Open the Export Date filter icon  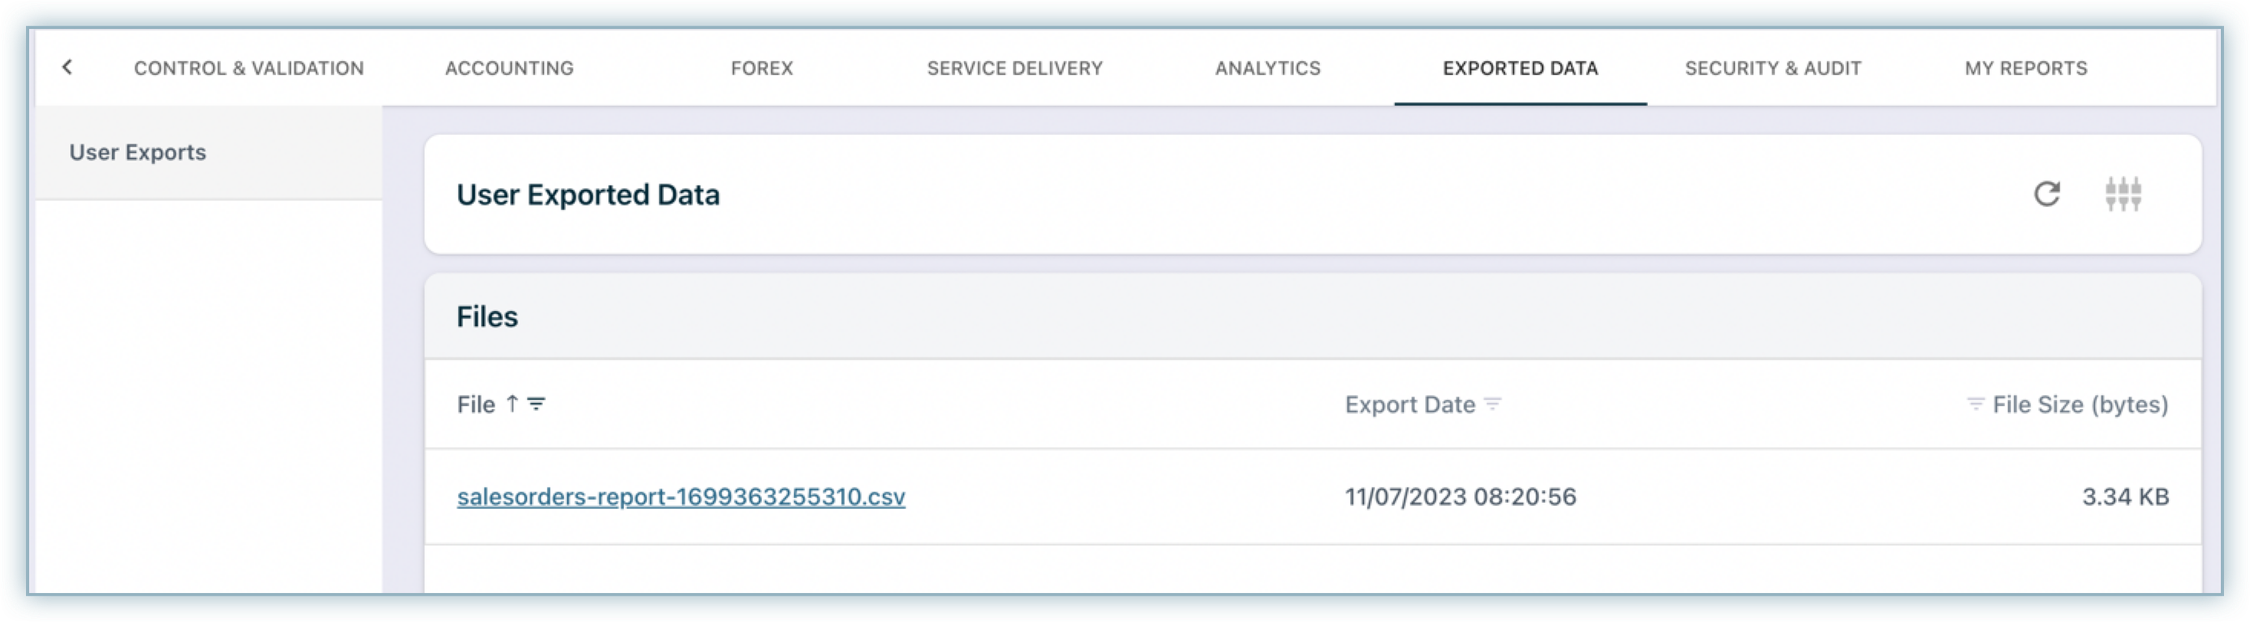click(x=1493, y=404)
